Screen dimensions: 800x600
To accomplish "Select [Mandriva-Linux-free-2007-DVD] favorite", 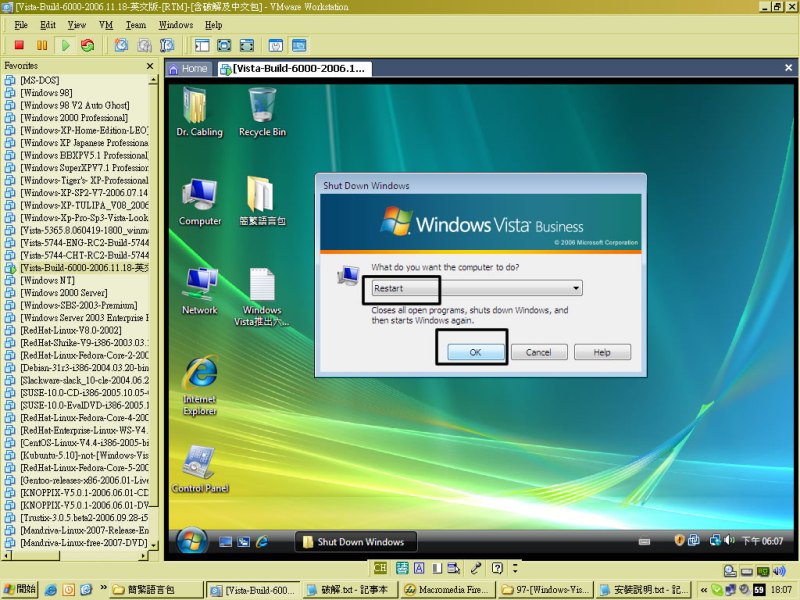I will pos(84,543).
